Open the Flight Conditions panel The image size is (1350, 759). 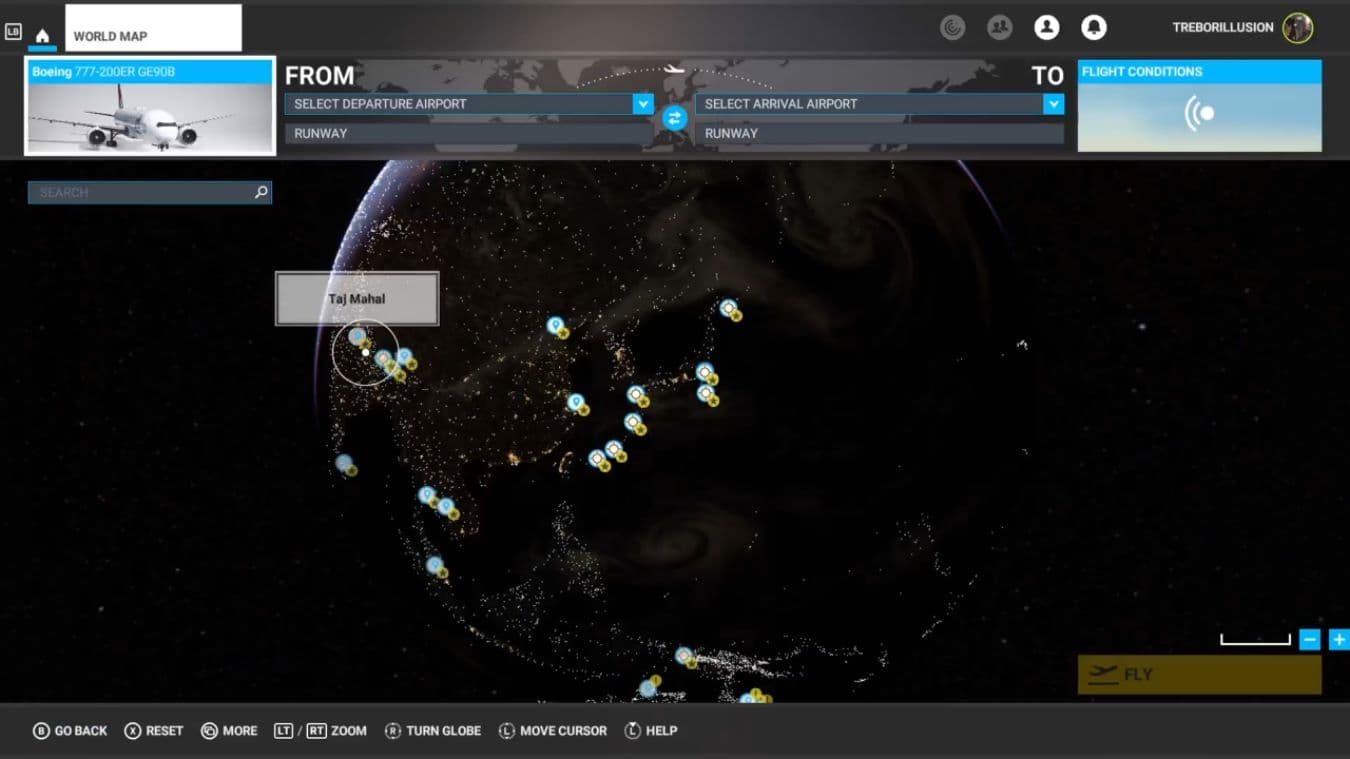coord(1199,106)
